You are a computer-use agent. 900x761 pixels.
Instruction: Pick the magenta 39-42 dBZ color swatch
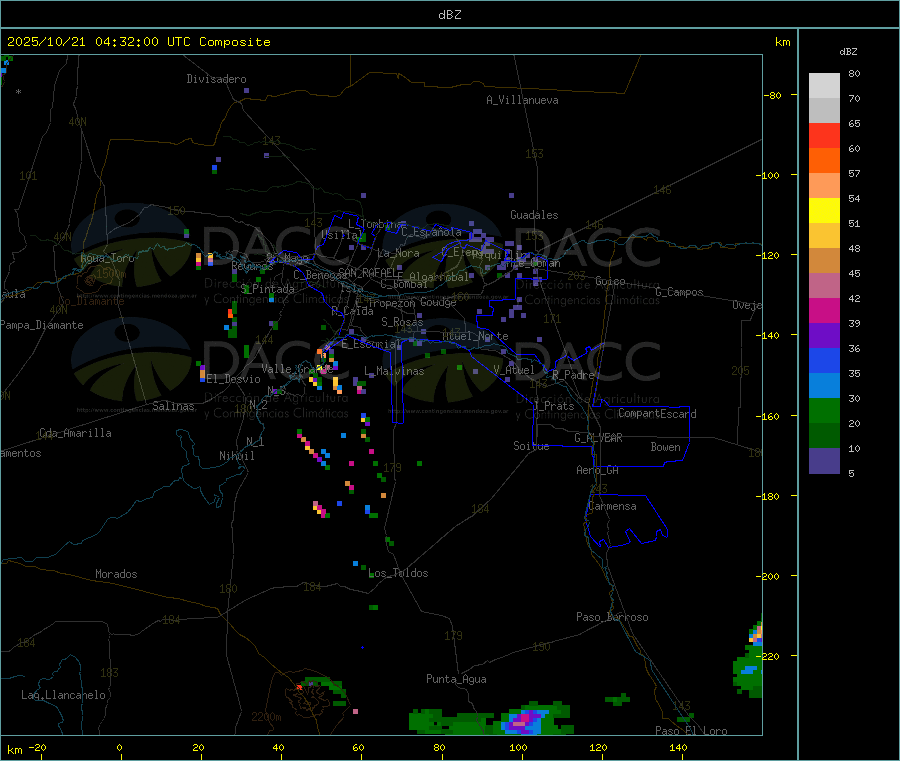[x=824, y=310]
